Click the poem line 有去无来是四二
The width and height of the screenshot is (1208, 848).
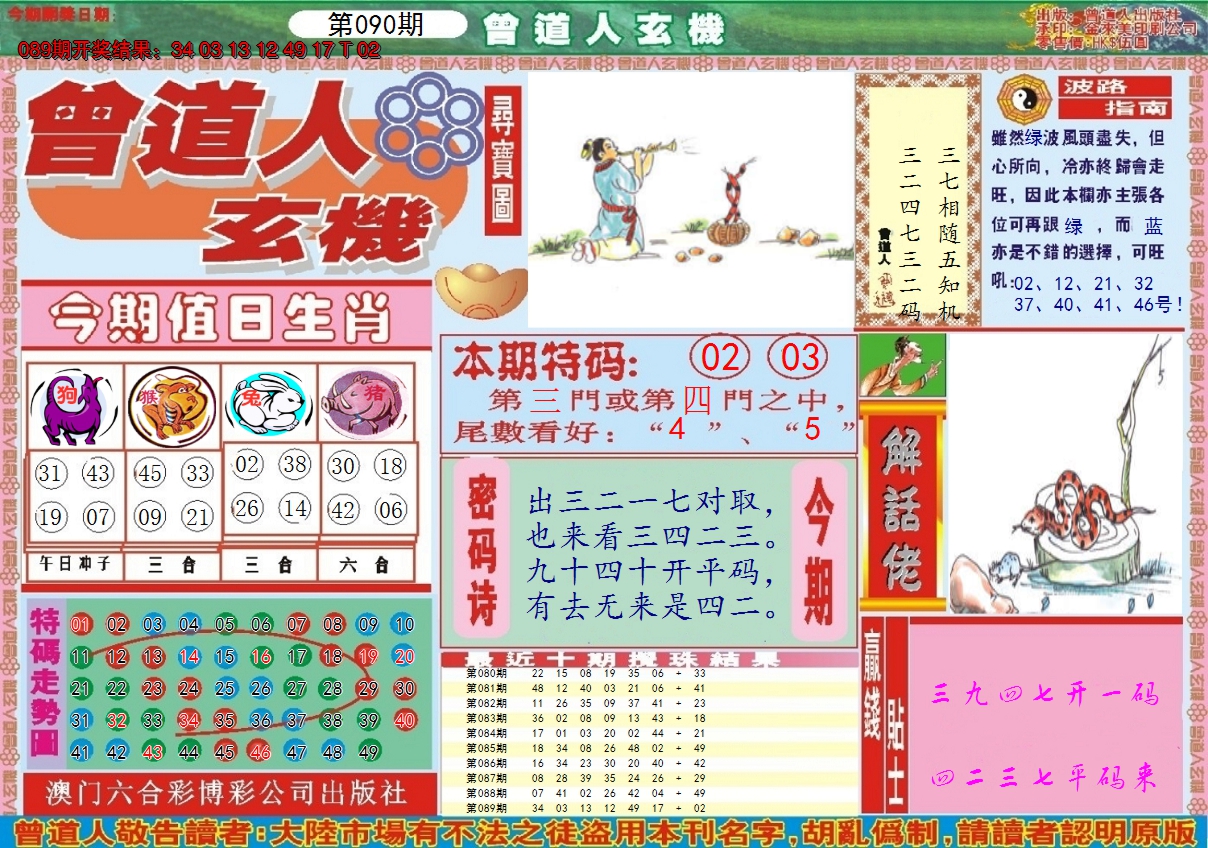tap(653, 607)
